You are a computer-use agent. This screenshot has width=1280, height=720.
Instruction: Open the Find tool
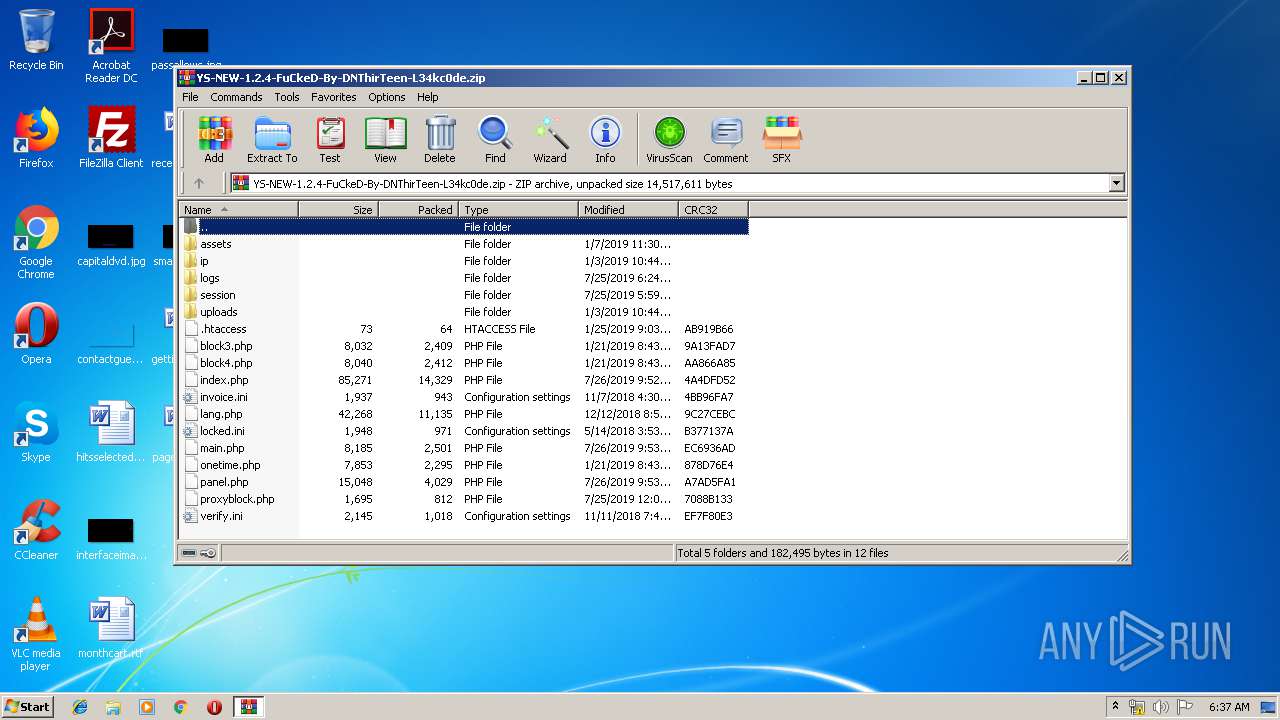click(x=495, y=139)
